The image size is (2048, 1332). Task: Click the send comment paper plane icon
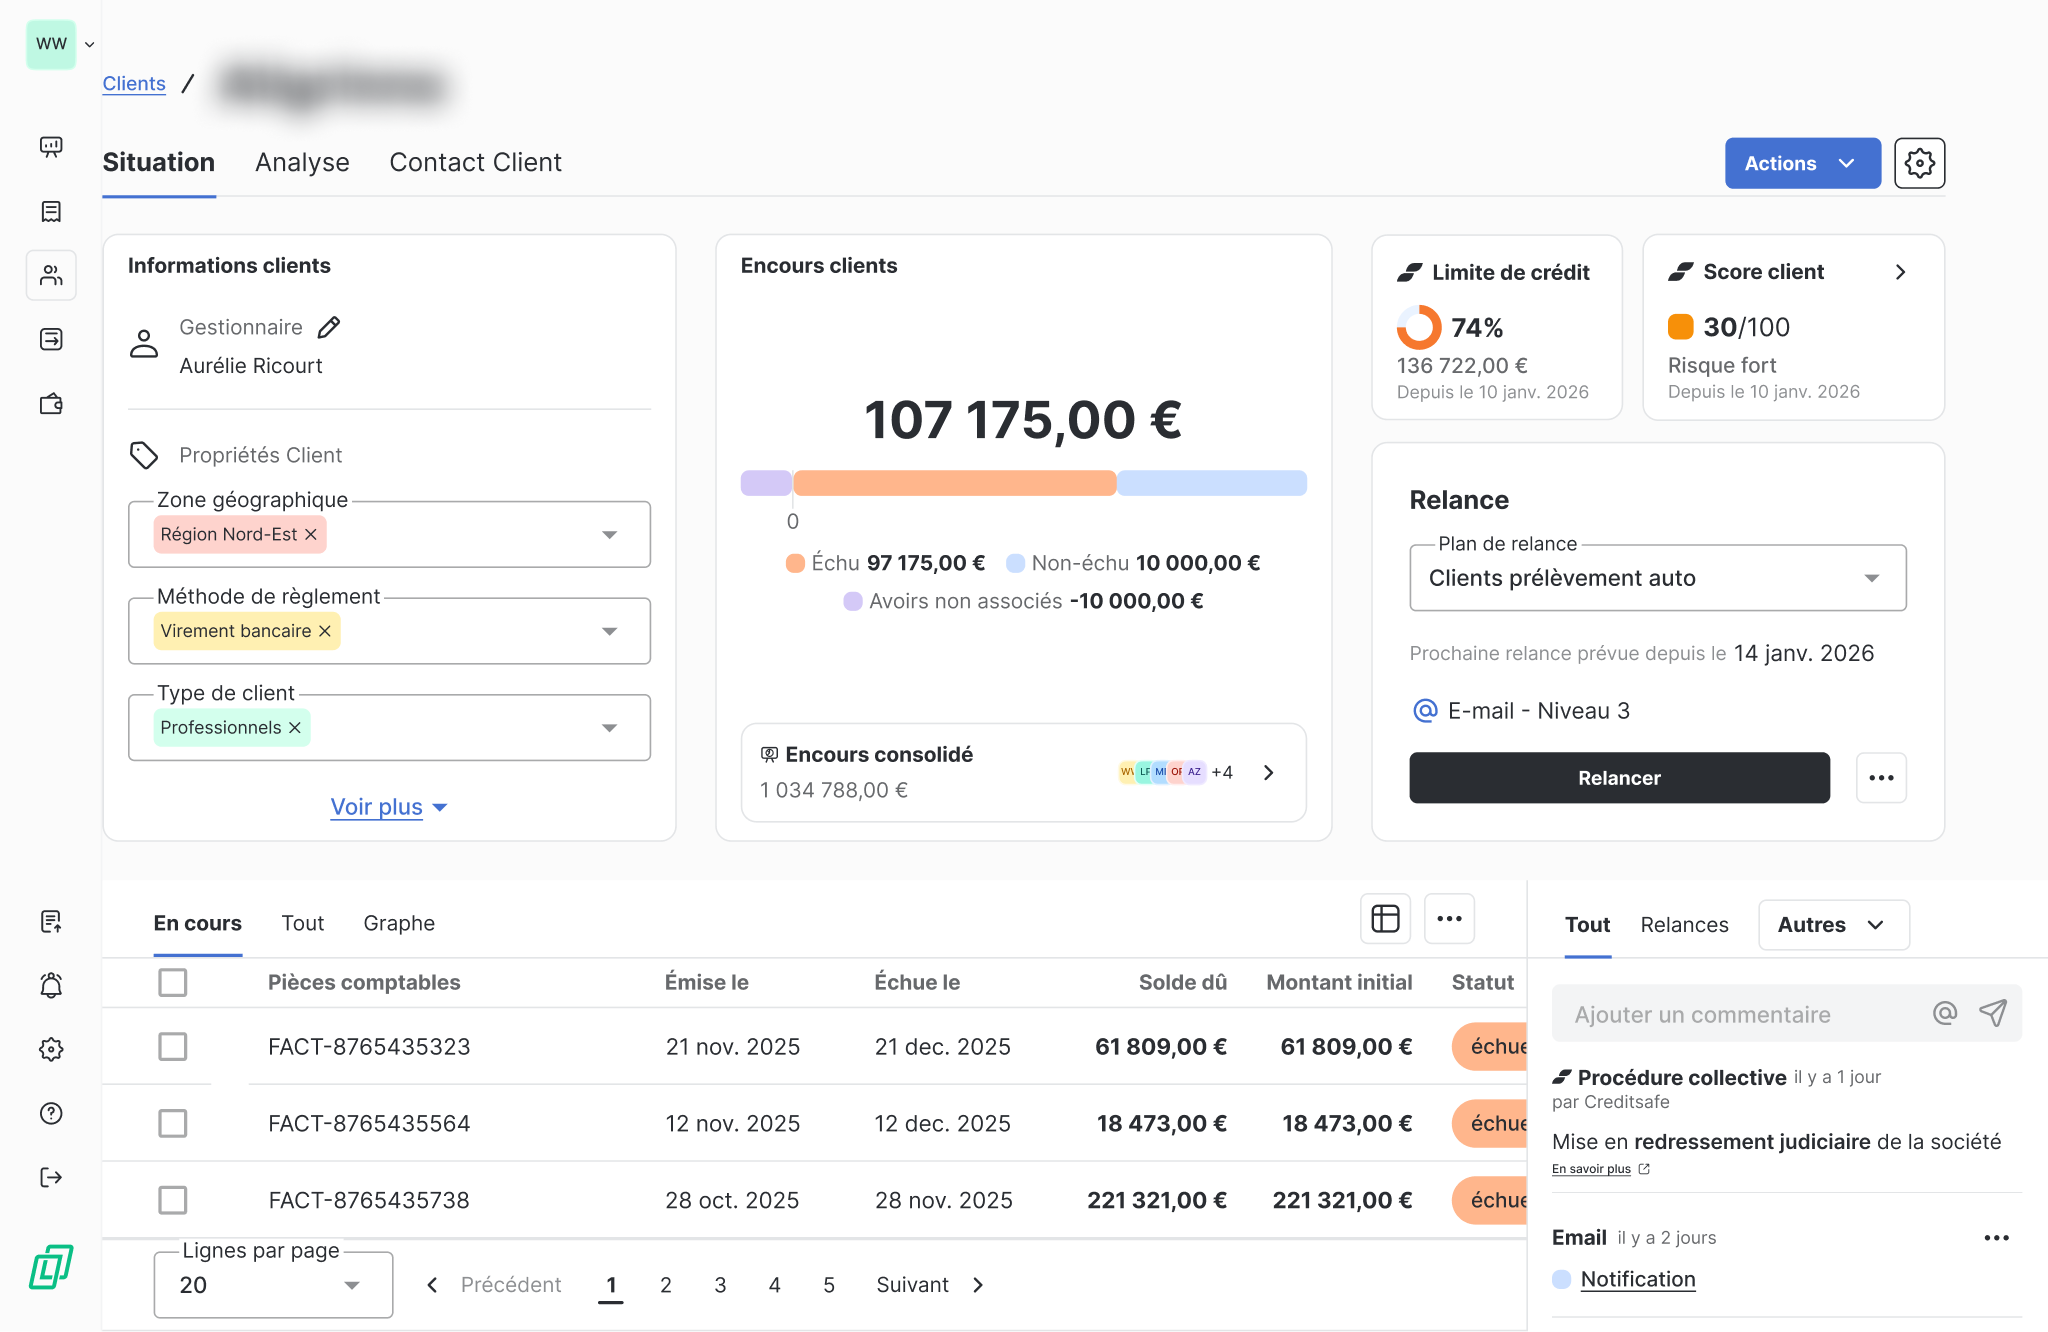tap(1992, 1014)
